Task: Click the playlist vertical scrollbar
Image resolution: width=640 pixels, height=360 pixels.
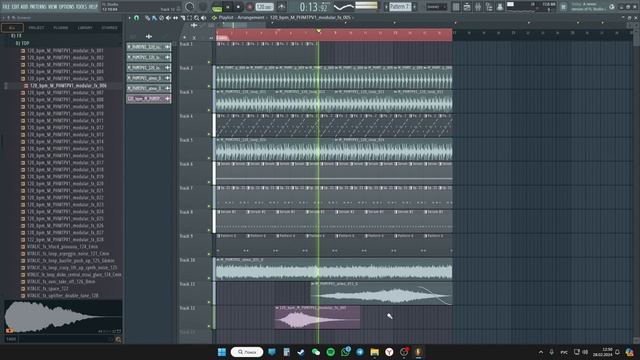Action: [636, 184]
